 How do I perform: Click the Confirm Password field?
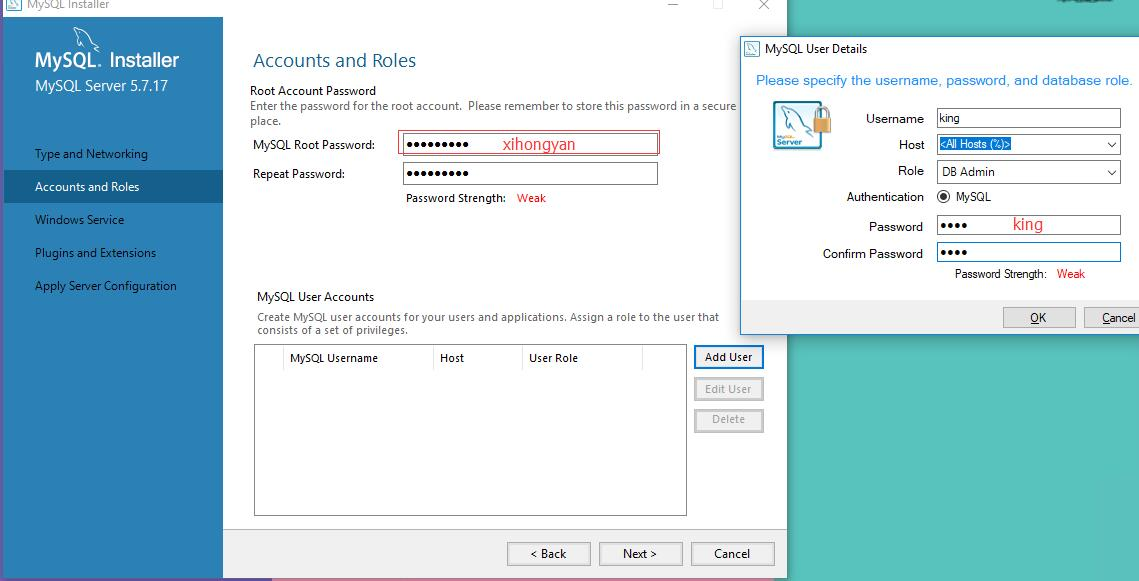(1029, 253)
